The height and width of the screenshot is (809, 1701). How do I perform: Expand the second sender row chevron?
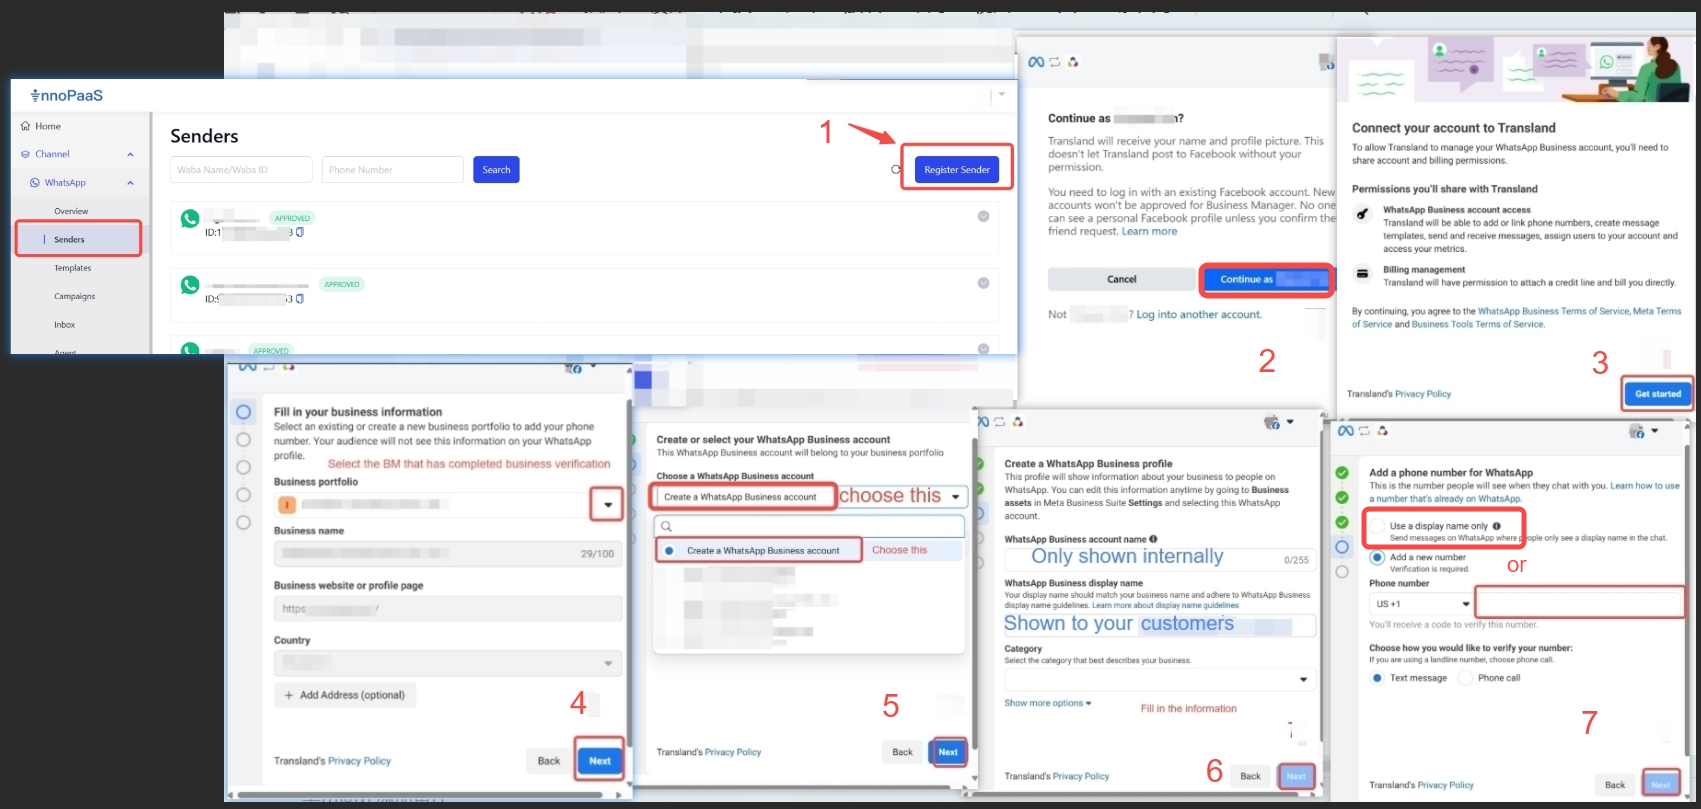click(983, 283)
